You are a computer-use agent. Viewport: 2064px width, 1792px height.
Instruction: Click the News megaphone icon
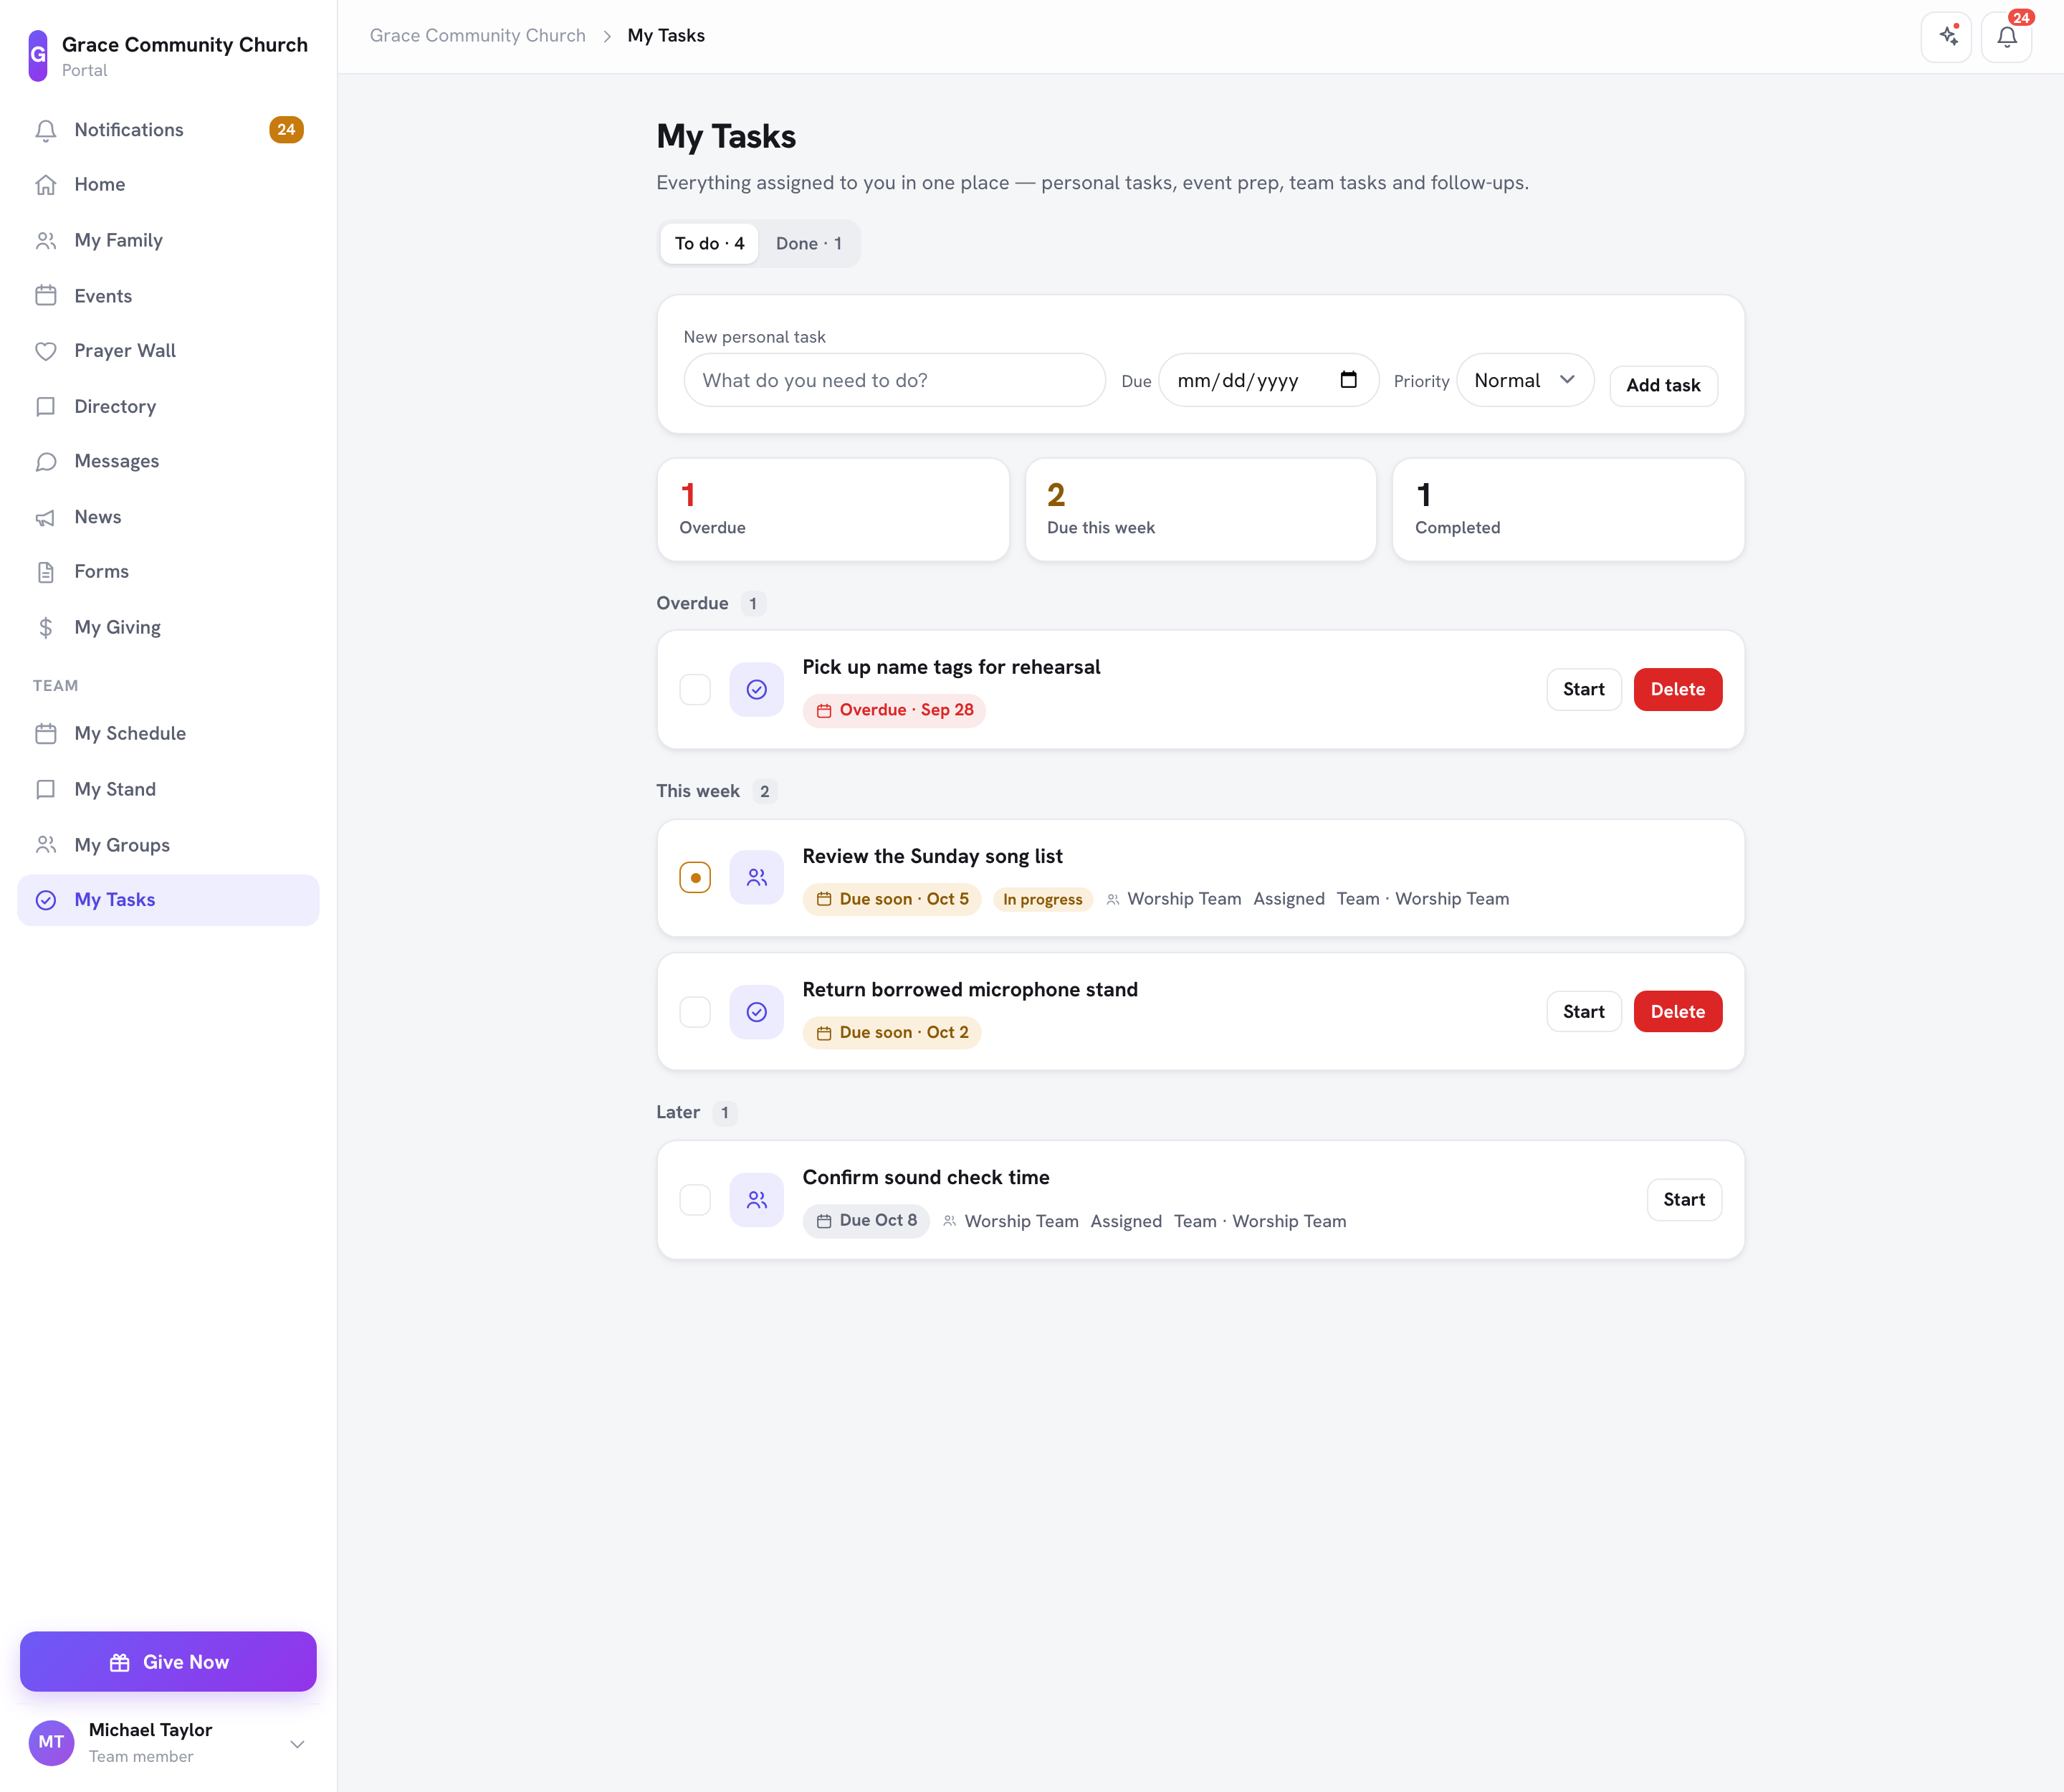(46, 517)
